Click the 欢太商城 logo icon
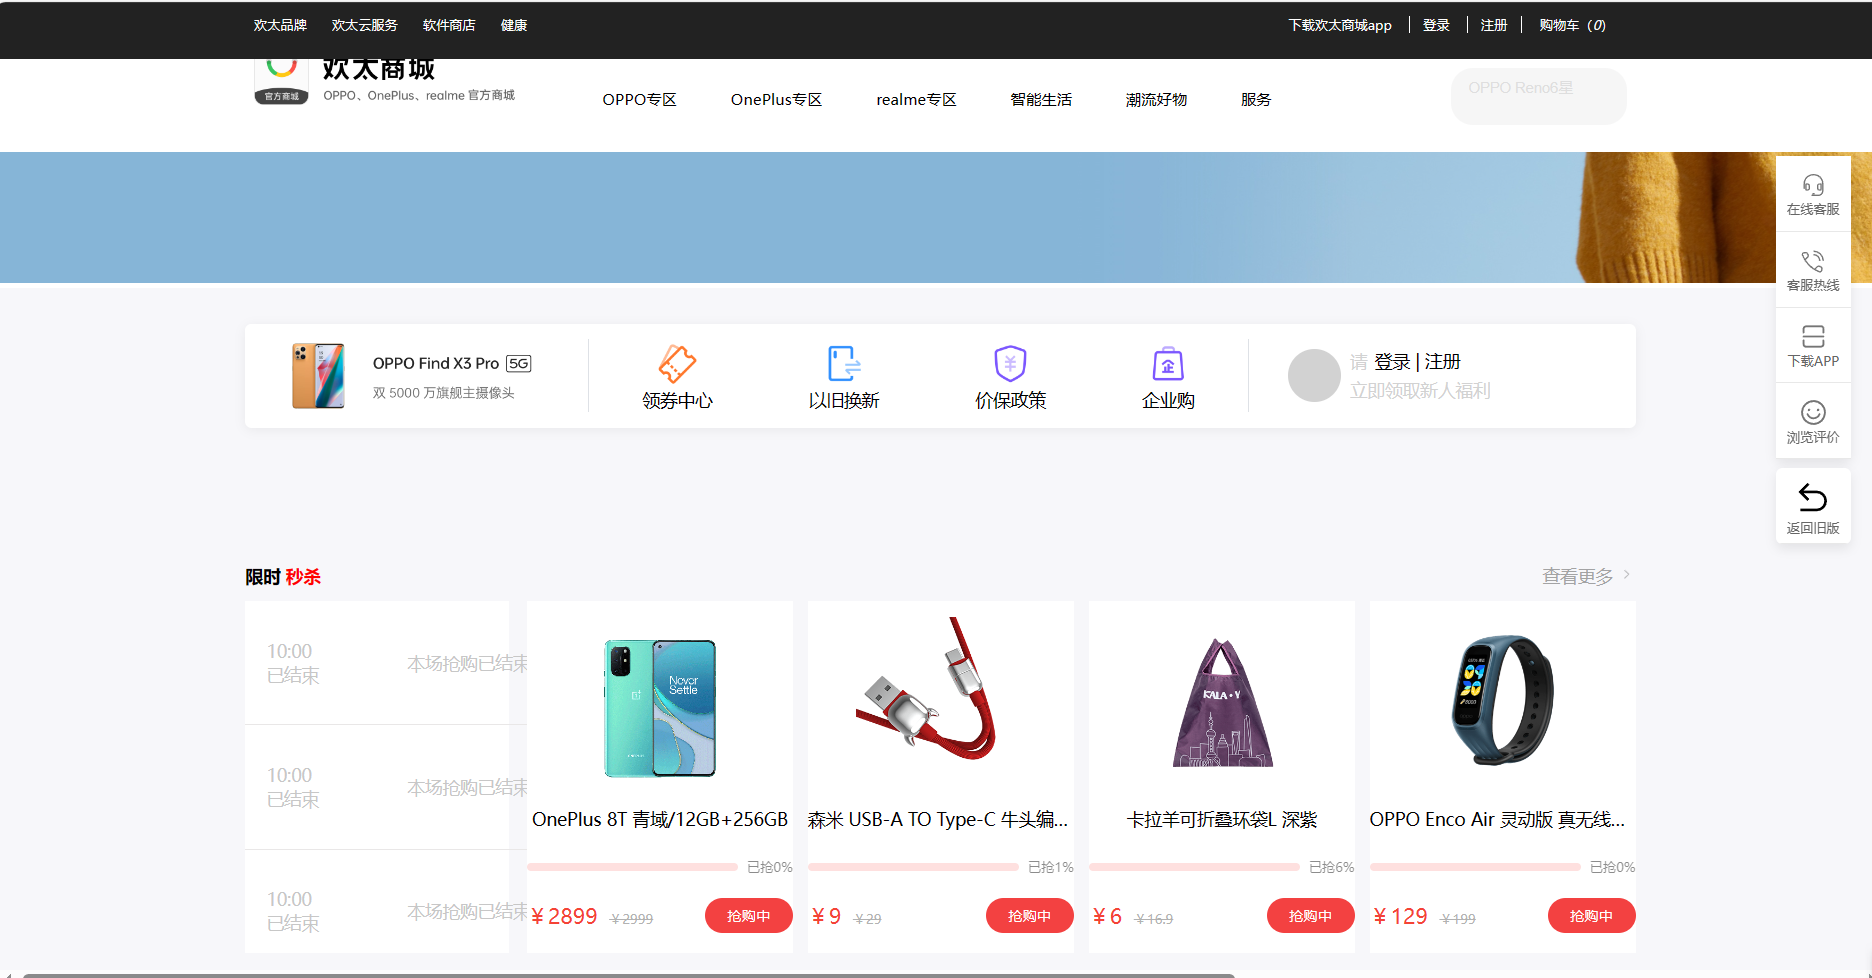The width and height of the screenshot is (1872, 978). (282, 81)
